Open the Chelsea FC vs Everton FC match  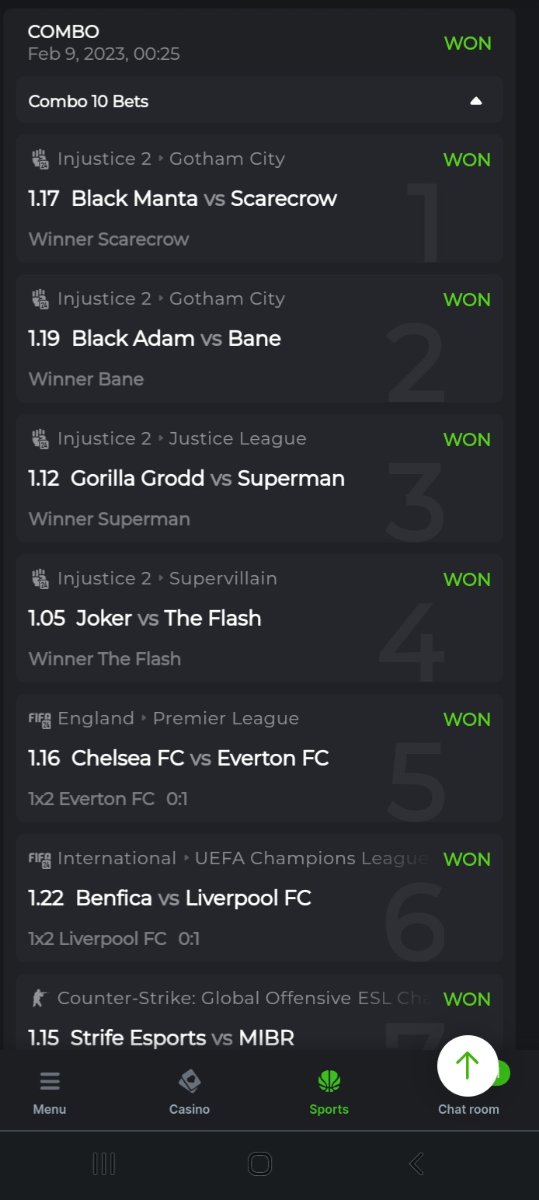[200, 758]
